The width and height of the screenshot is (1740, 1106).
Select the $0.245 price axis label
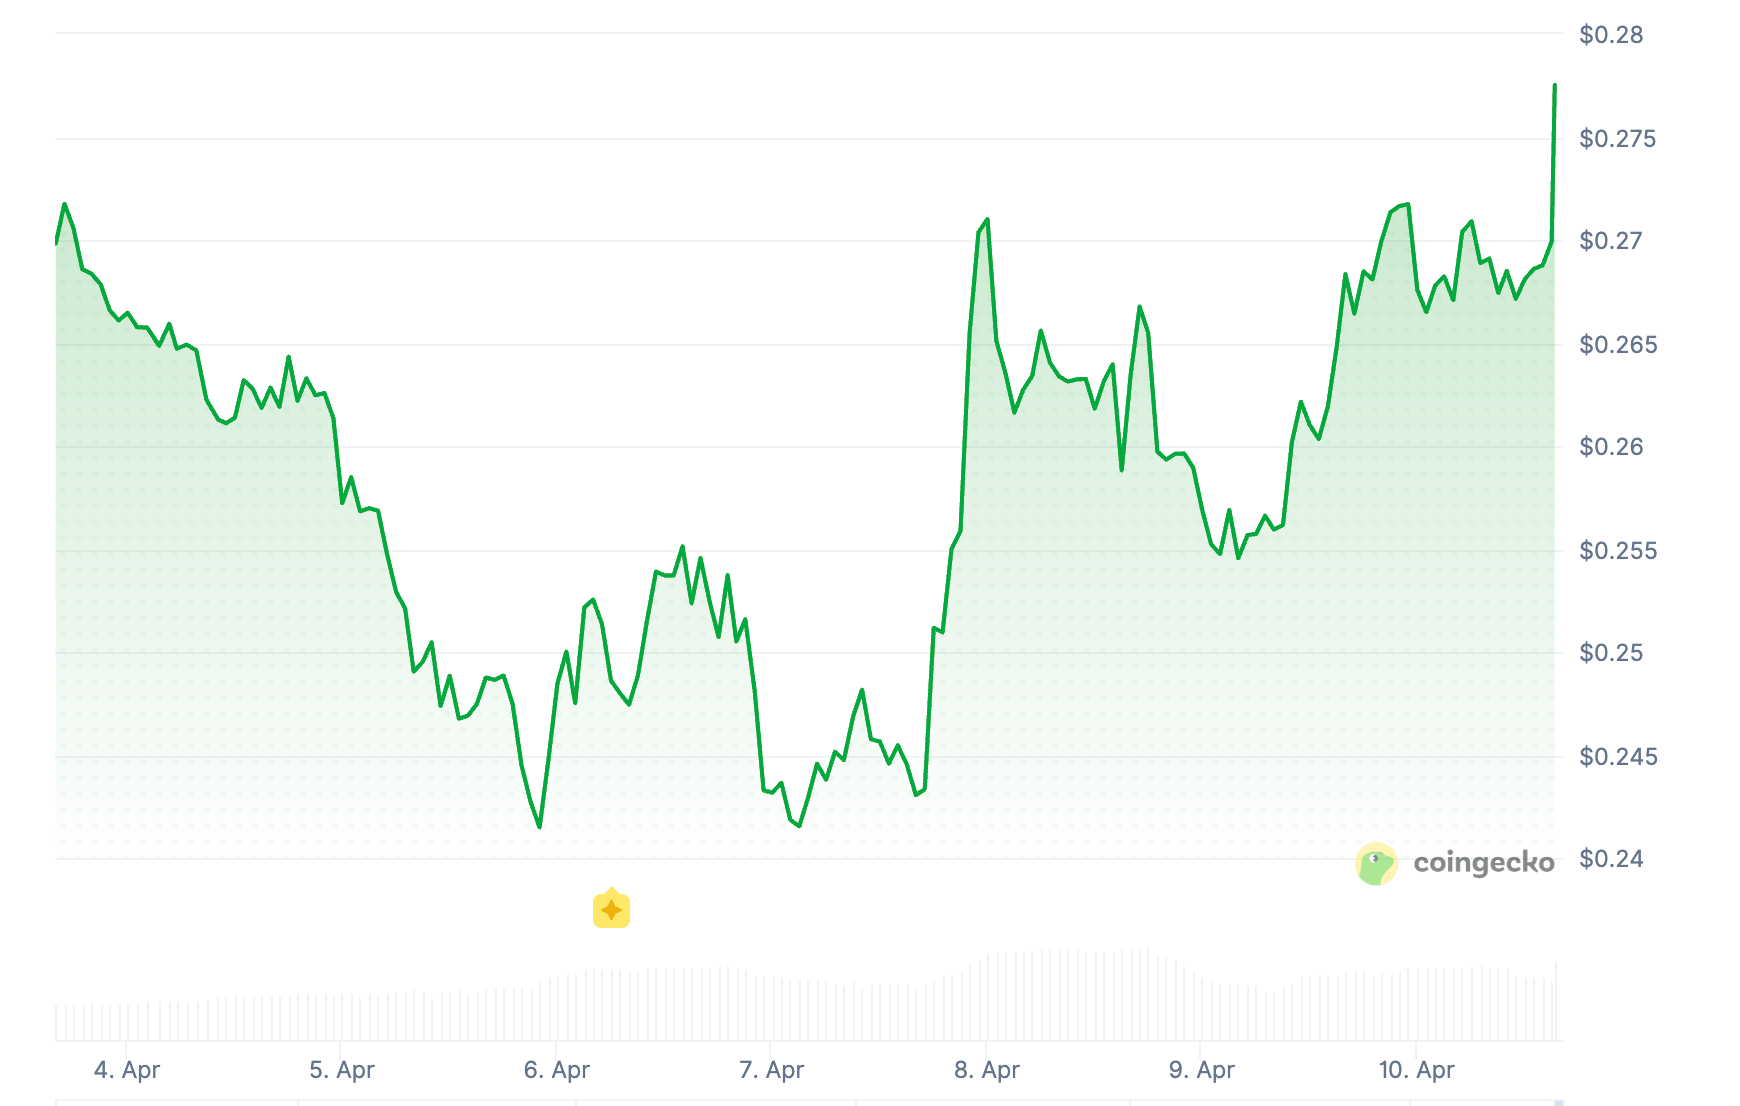(1617, 757)
